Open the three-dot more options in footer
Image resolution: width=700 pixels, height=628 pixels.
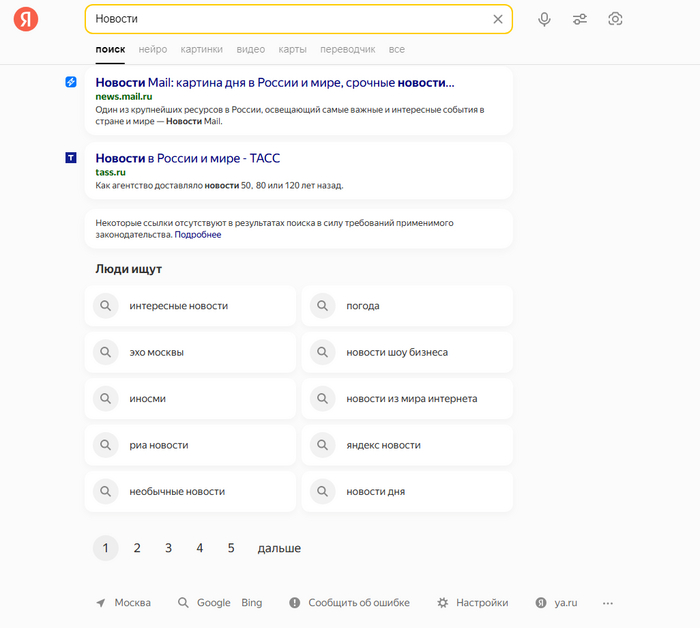(608, 603)
